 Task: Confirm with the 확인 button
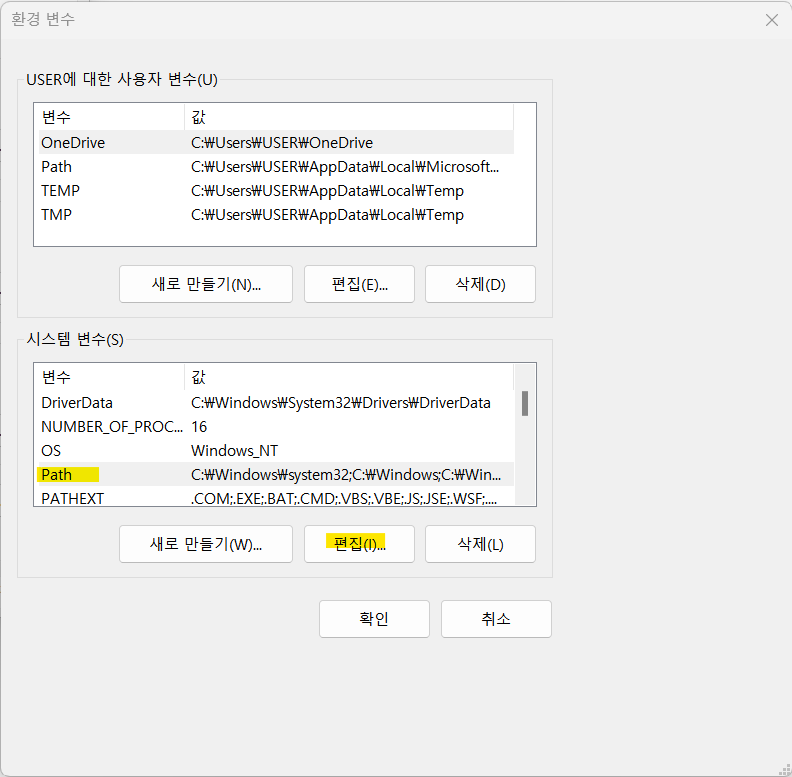[x=374, y=619]
